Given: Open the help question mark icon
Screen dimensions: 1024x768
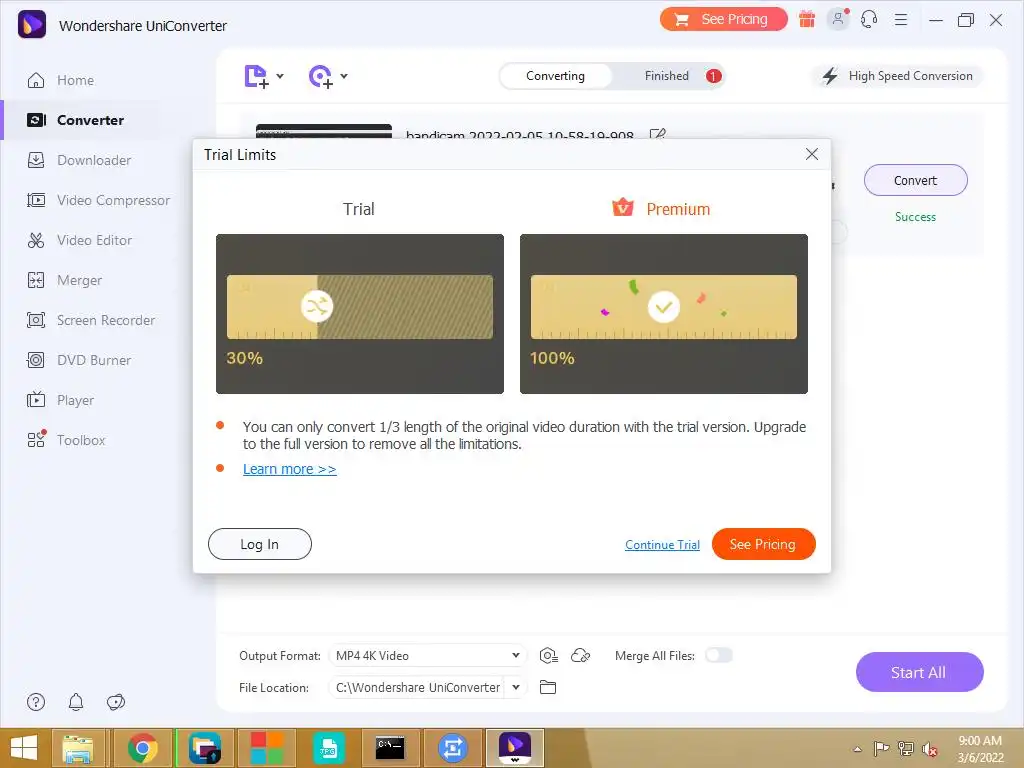Looking at the screenshot, I should [36, 702].
